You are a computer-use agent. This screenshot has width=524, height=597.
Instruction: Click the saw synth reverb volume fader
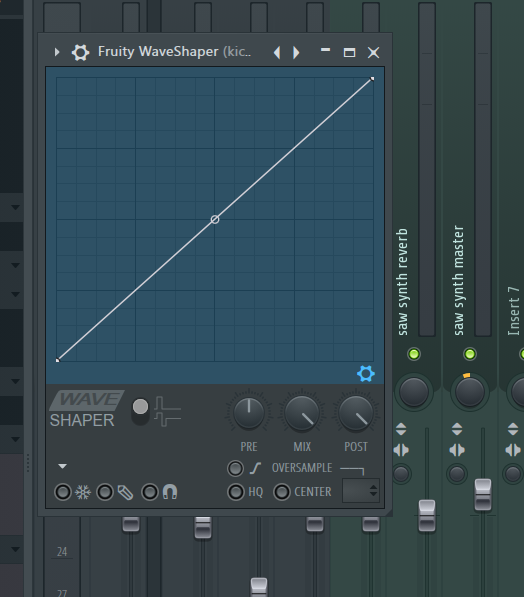(427, 516)
